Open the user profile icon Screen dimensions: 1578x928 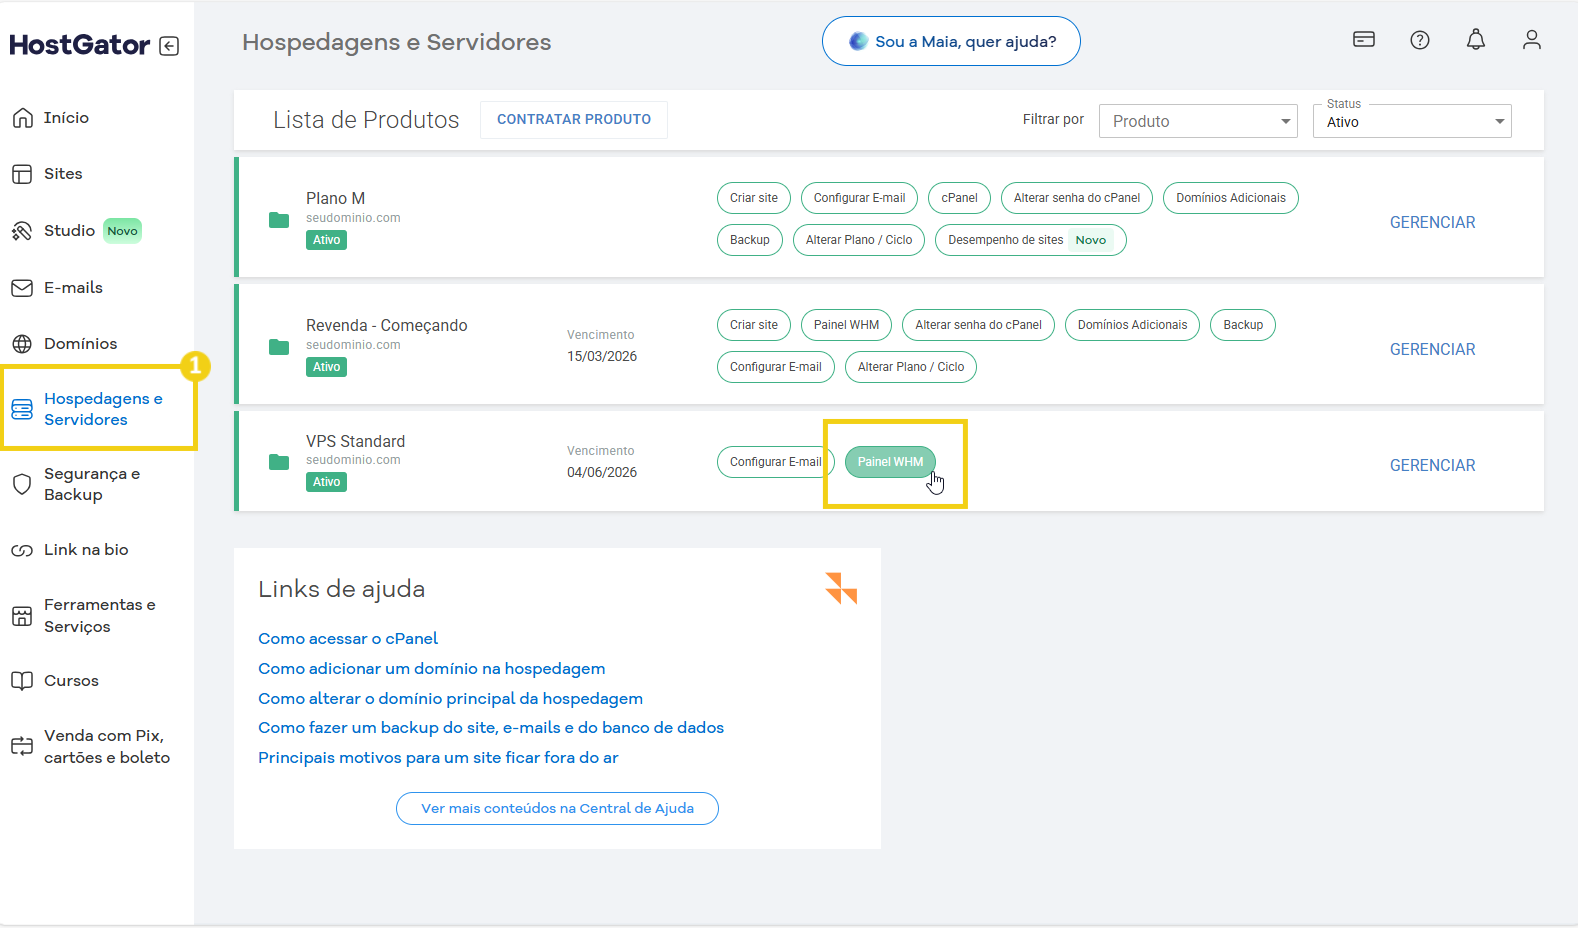(1532, 39)
